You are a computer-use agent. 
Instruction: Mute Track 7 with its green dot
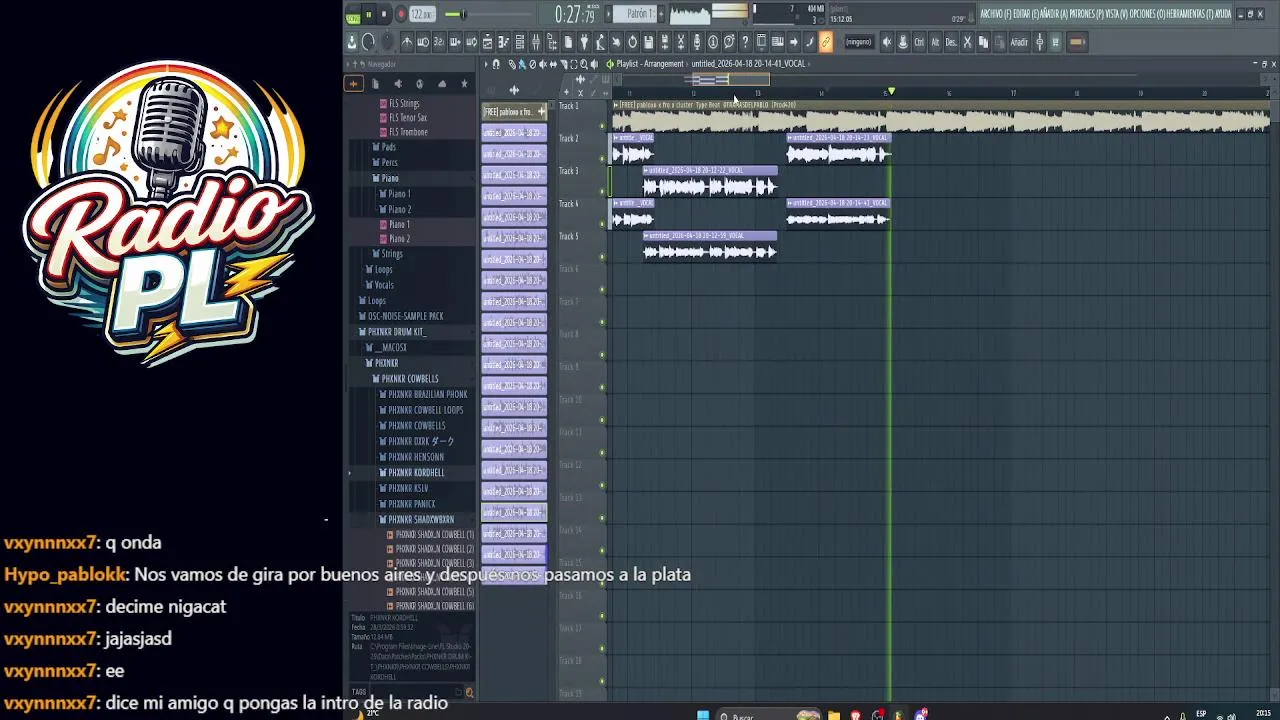coord(602,322)
